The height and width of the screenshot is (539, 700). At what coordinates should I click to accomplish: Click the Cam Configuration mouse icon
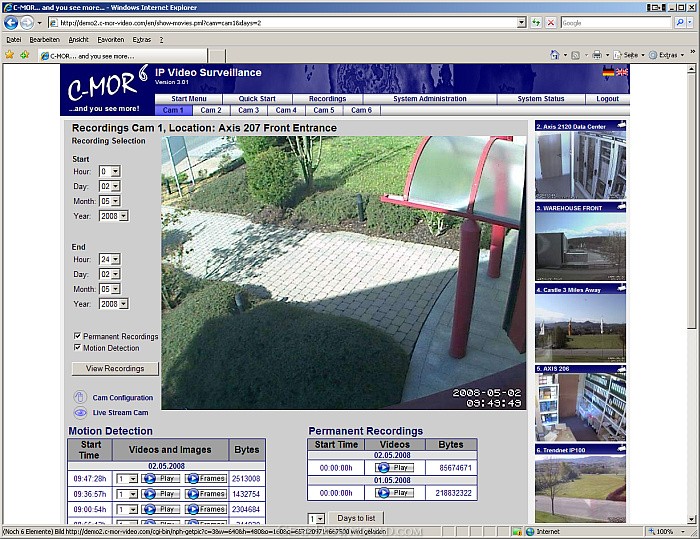pyautogui.click(x=80, y=397)
